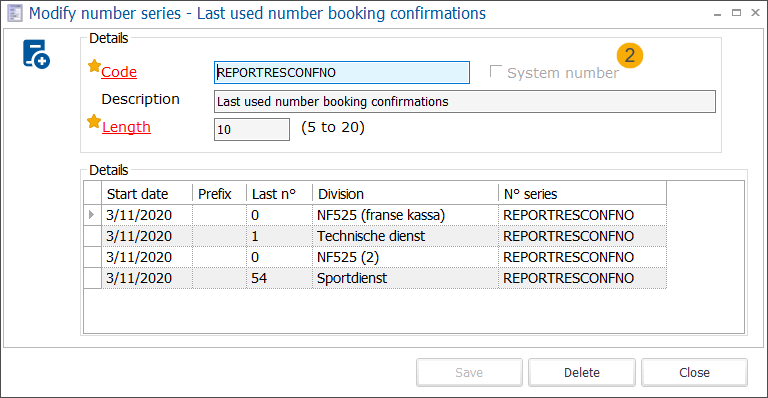Image resolution: width=768 pixels, height=398 pixels.
Task: Click Start date of Technische dienst row
Action: [x=147, y=236]
